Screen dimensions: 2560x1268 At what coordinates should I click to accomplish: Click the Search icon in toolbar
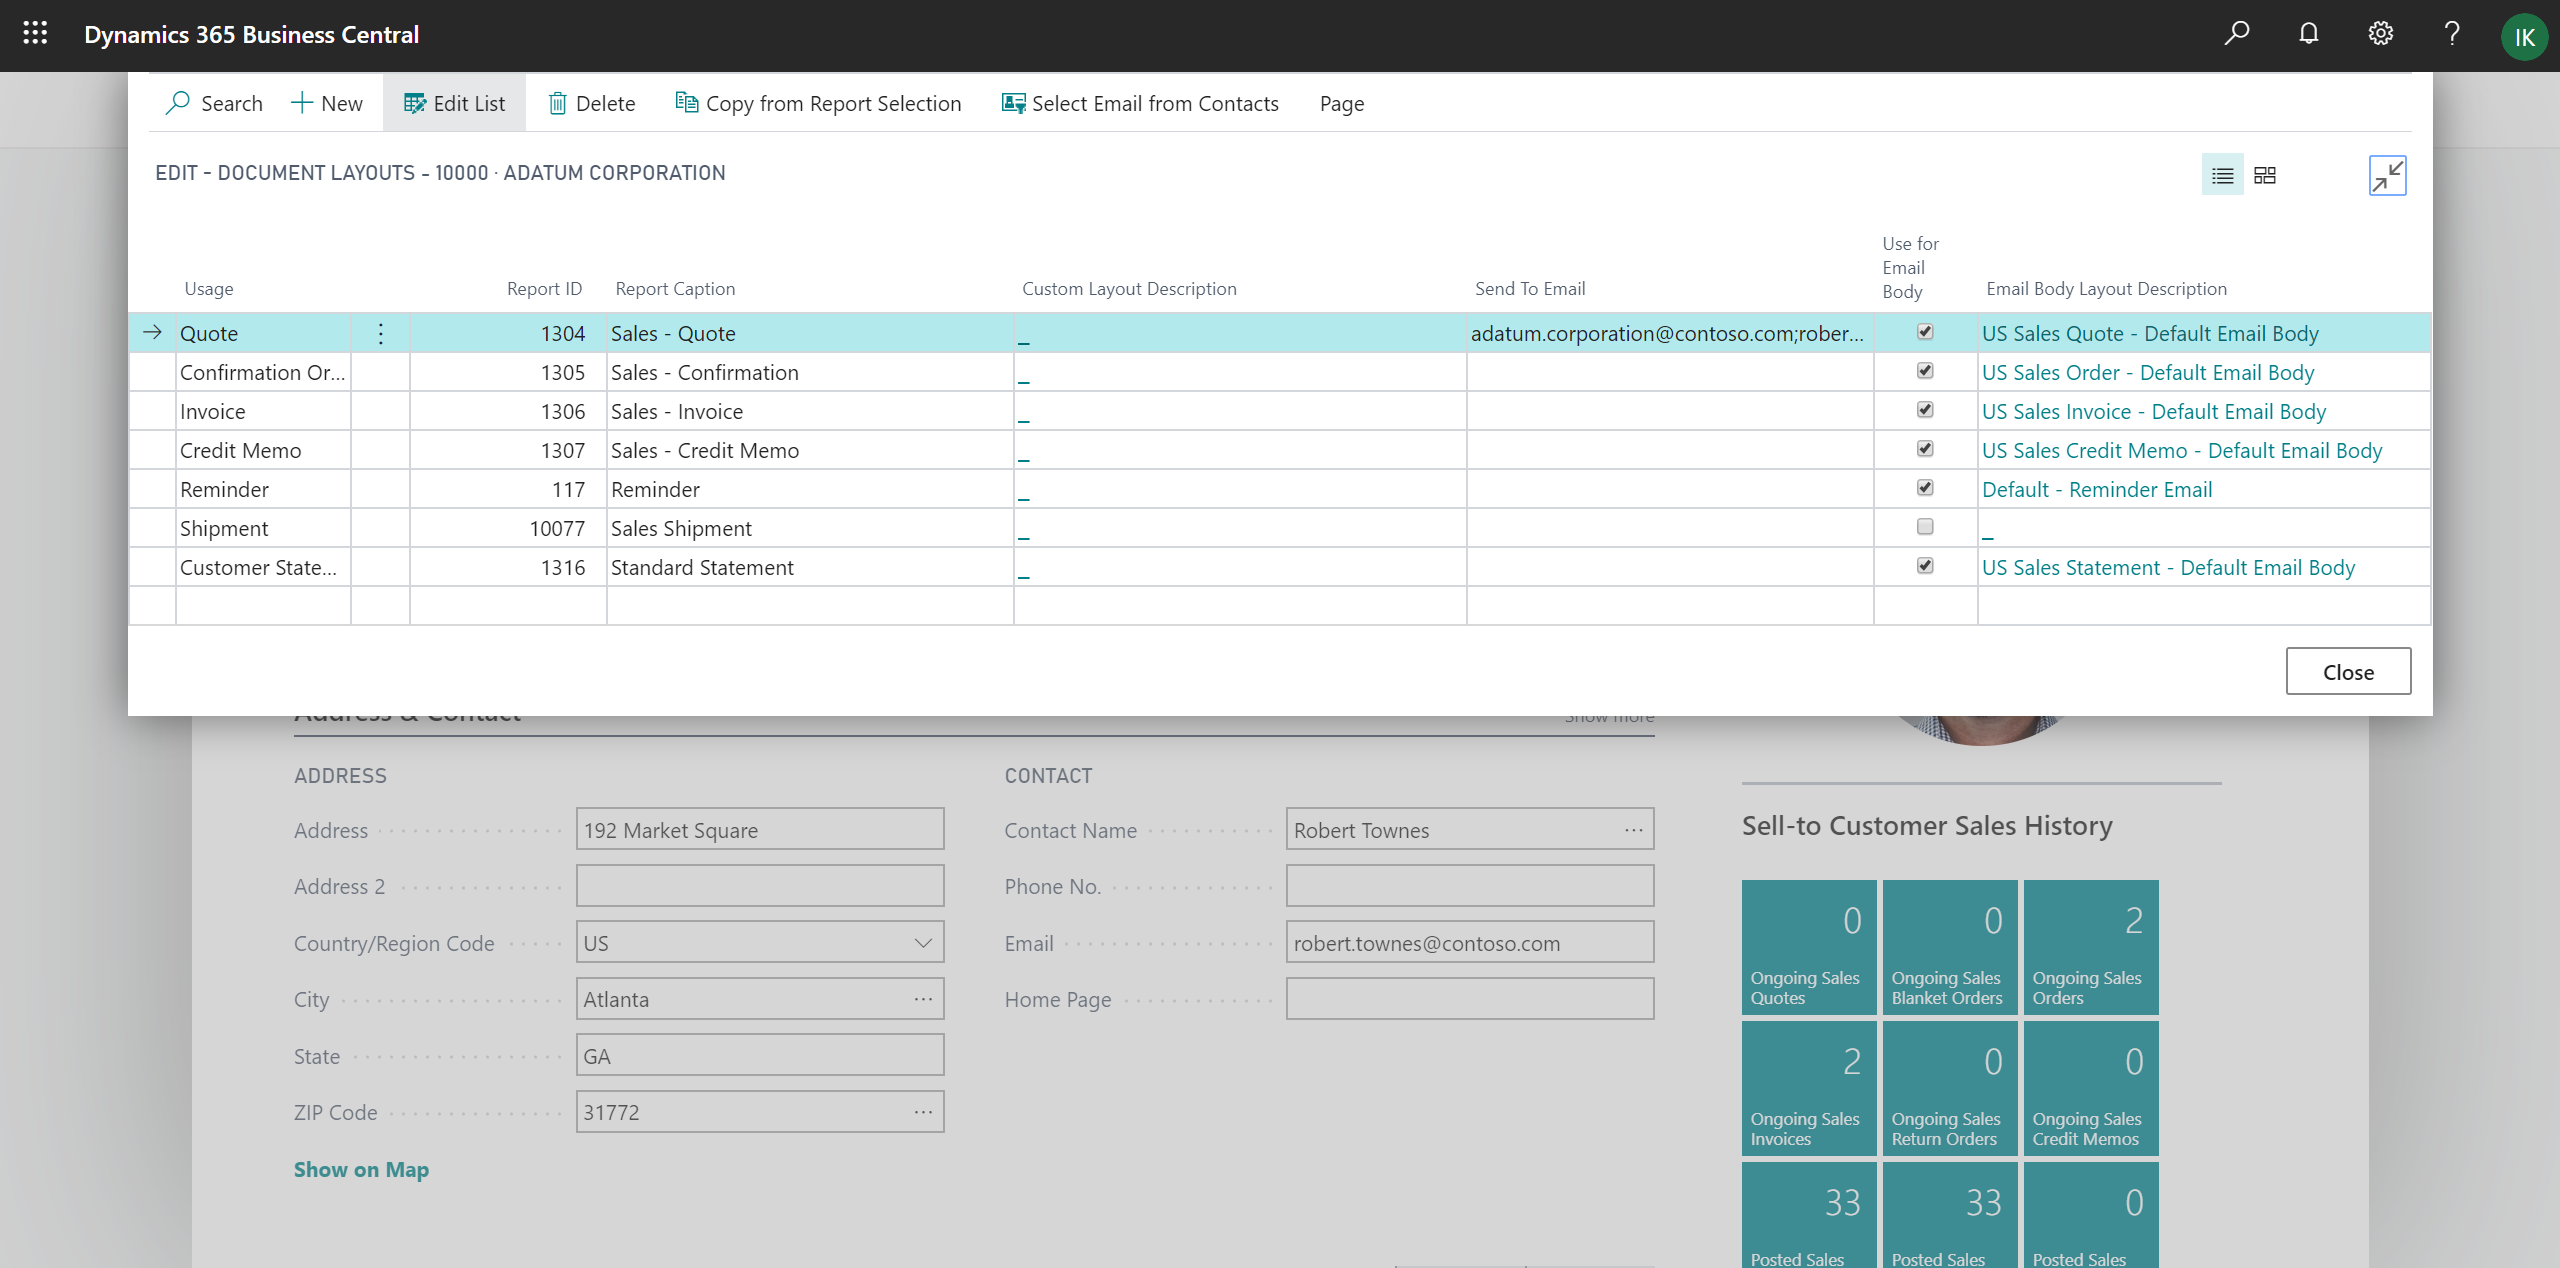click(x=178, y=103)
